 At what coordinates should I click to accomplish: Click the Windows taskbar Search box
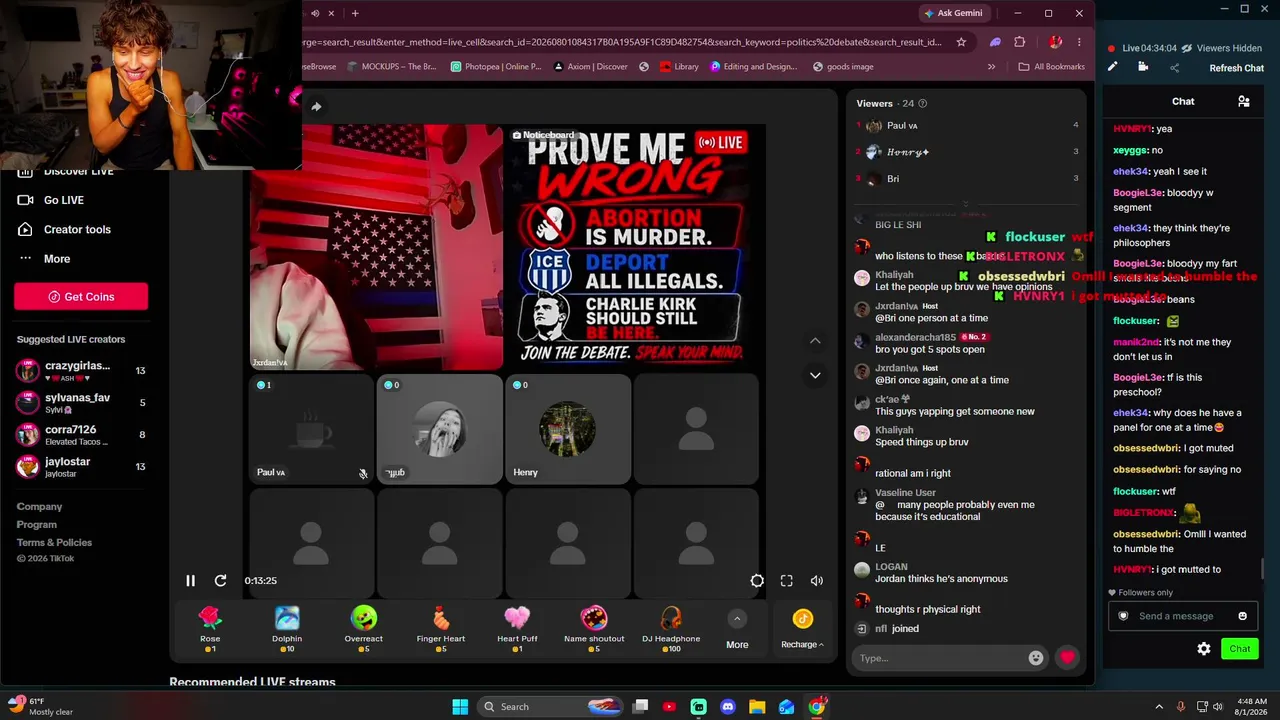[549, 707]
